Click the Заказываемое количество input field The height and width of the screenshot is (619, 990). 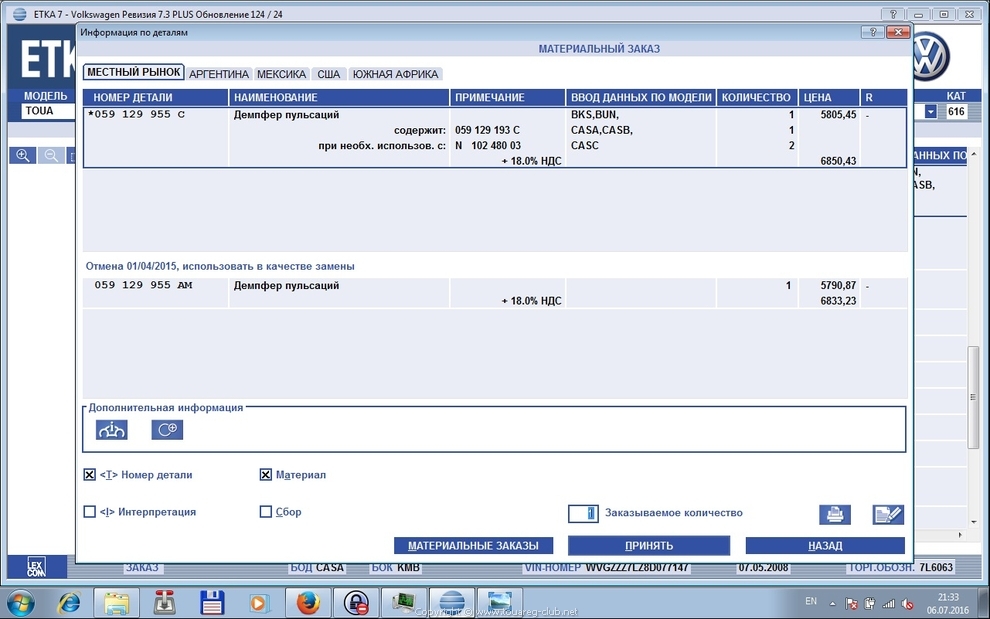pos(583,514)
